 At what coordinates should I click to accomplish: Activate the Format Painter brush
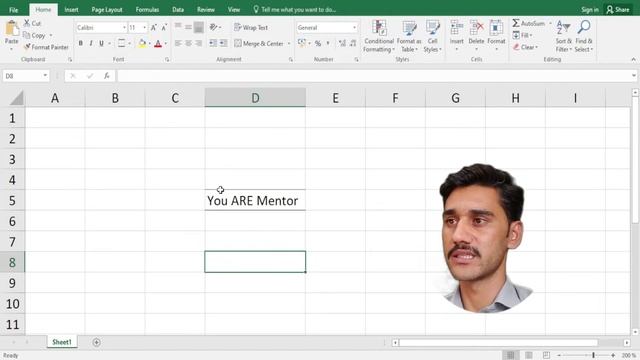(27, 47)
